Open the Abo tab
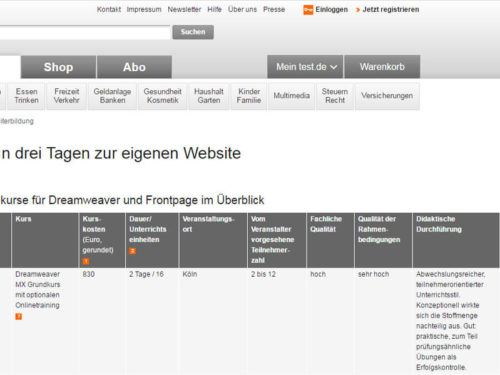 134,67
